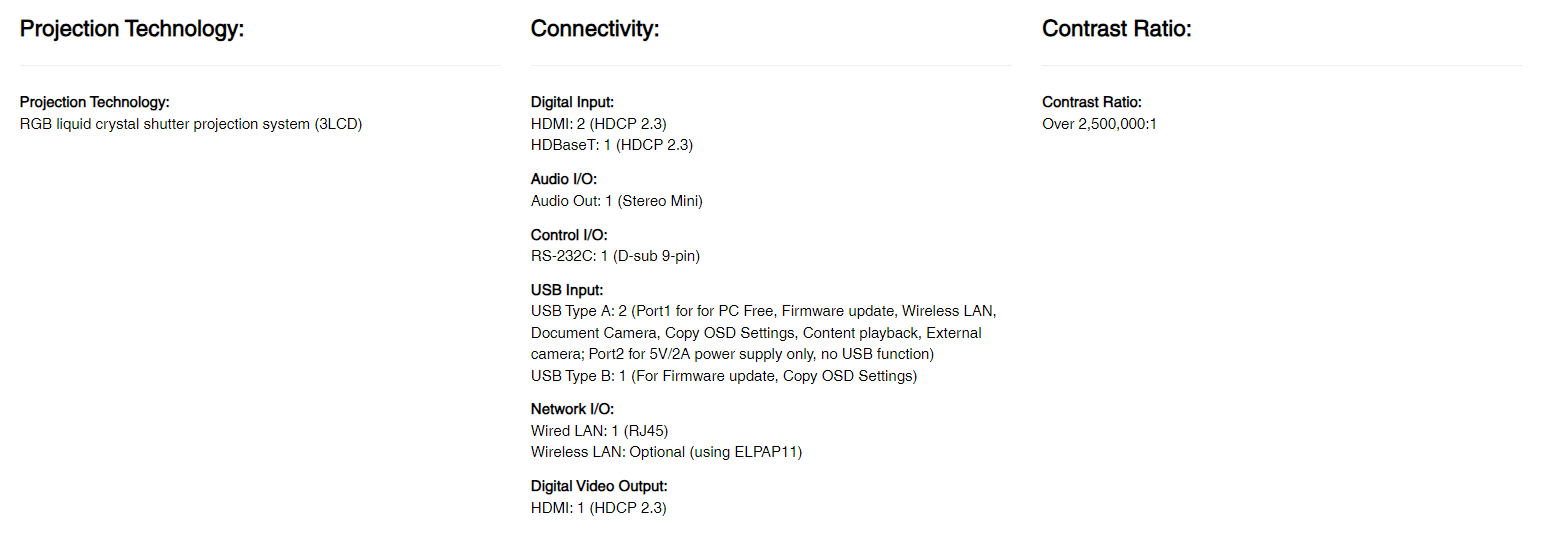Click the Digital Video Output label
The height and width of the screenshot is (549, 1542).
tap(599, 486)
